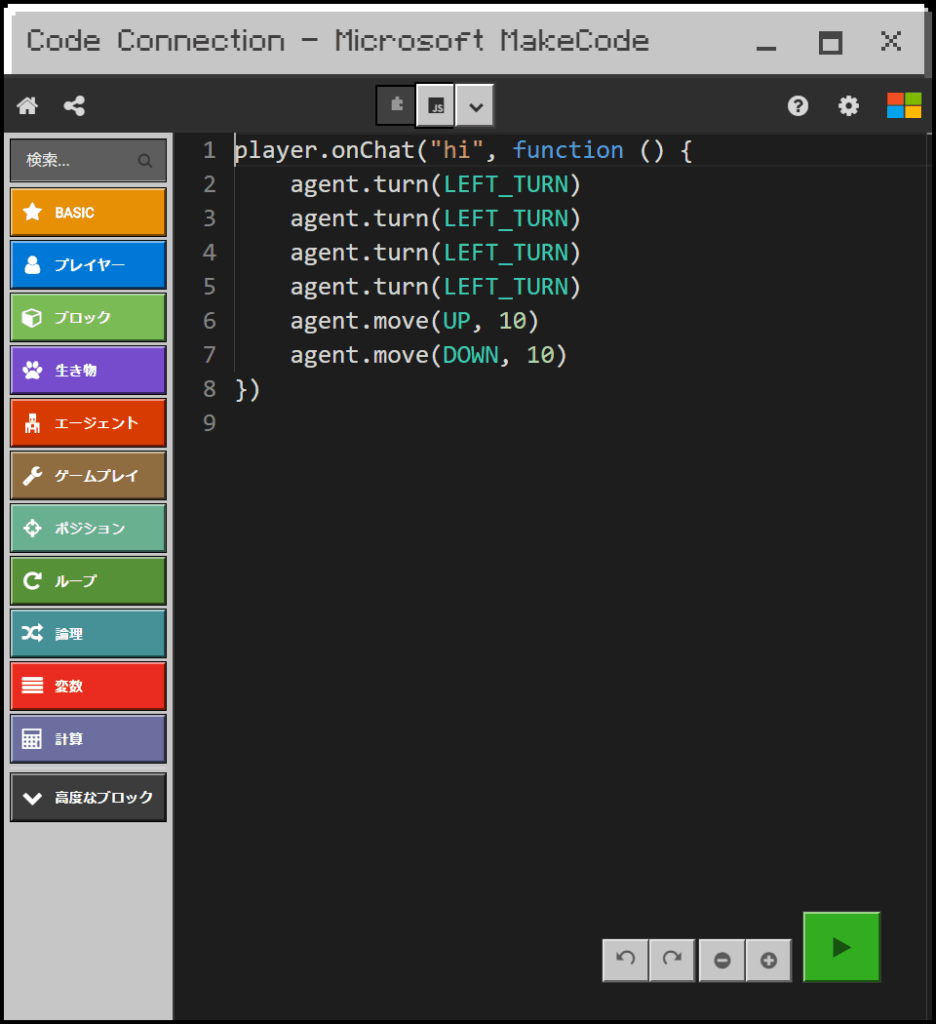Switch to Blocks editor view
936x1024 pixels.
click(x=396, y=105)
